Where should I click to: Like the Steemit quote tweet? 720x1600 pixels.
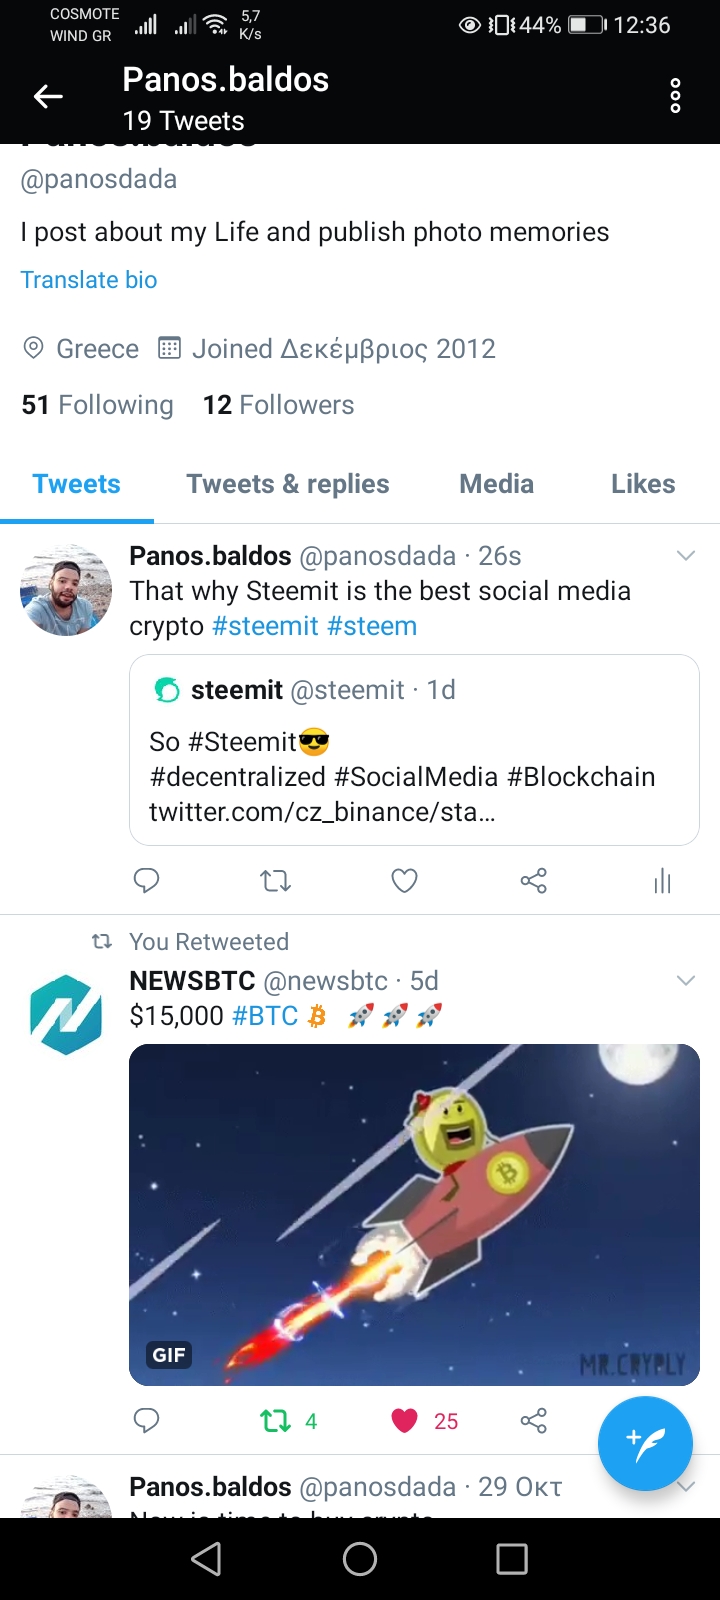click(x=404, y=880)
